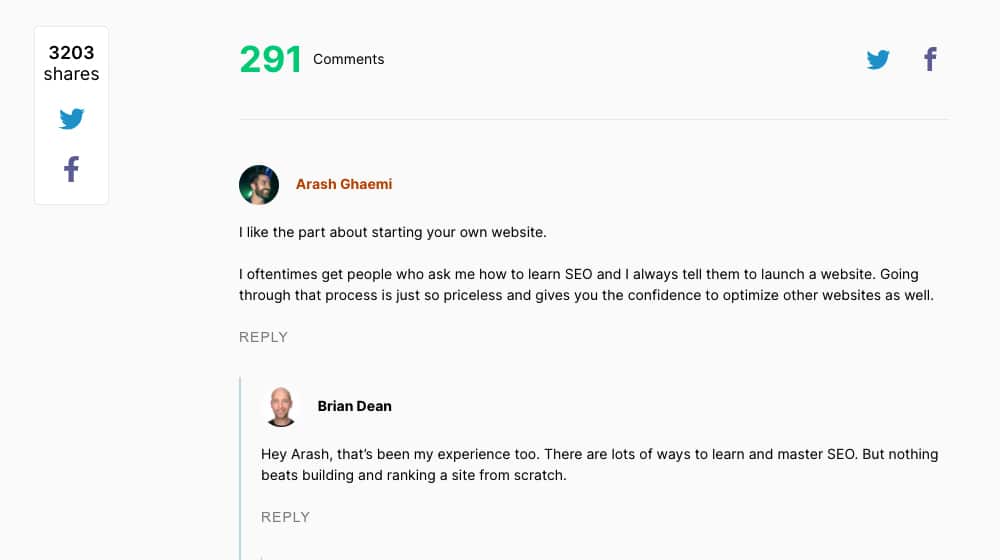Click the 3203 share count number
The height and width of the screenshot is (560, 1000).
(x=71, y=53)
